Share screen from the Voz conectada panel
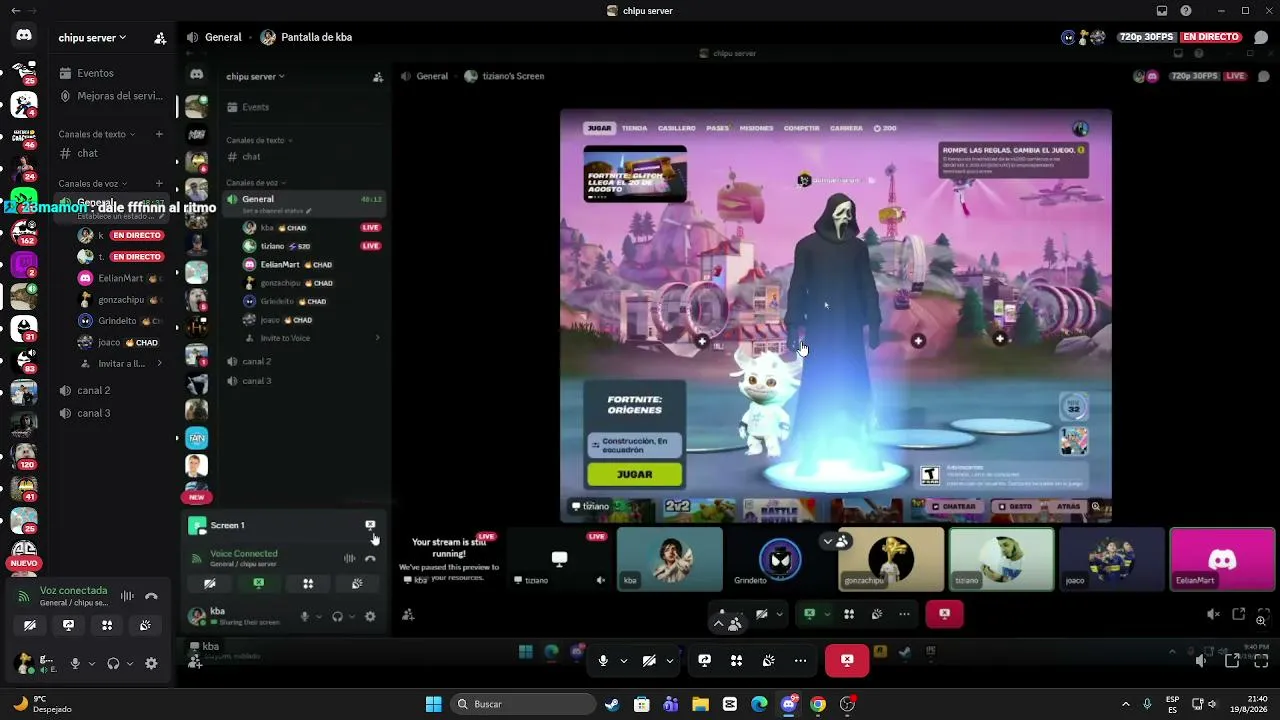1280x720 pixels. pyautogui.click(x=68, y=625)
